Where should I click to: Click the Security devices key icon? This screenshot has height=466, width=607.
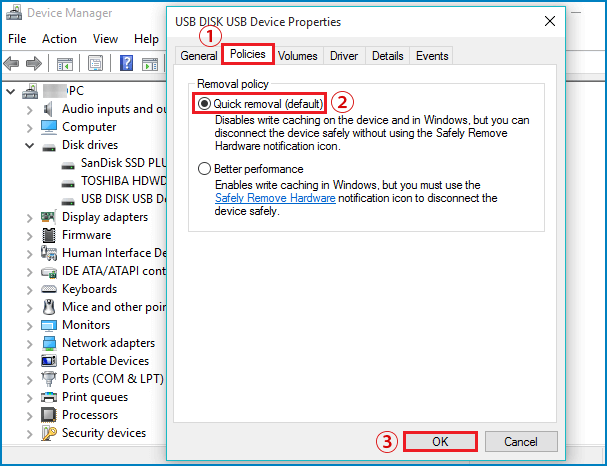click(49, 433)
